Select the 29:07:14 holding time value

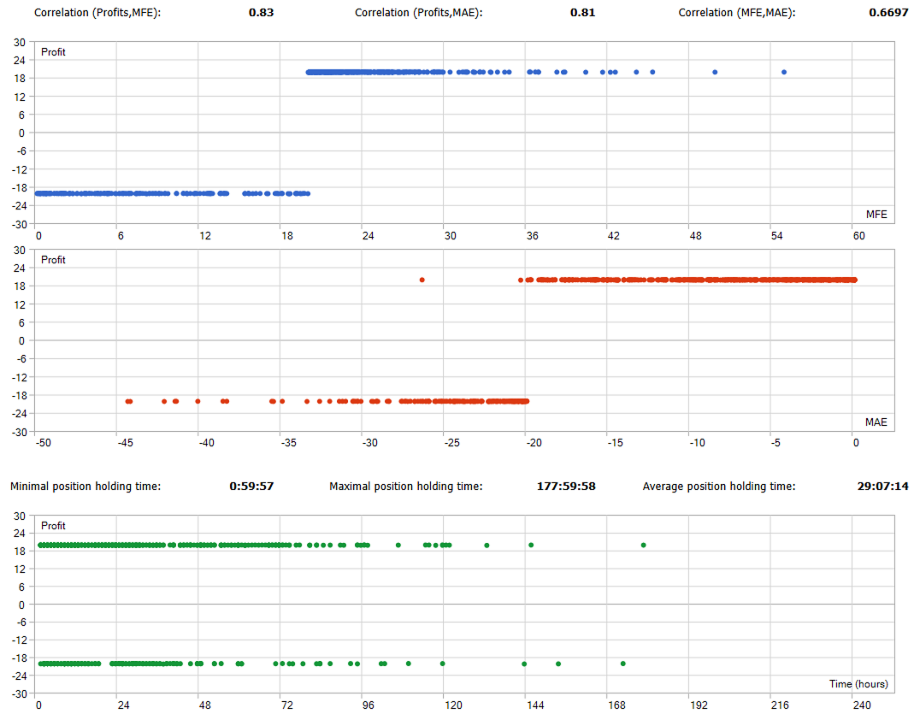[882, 486]
